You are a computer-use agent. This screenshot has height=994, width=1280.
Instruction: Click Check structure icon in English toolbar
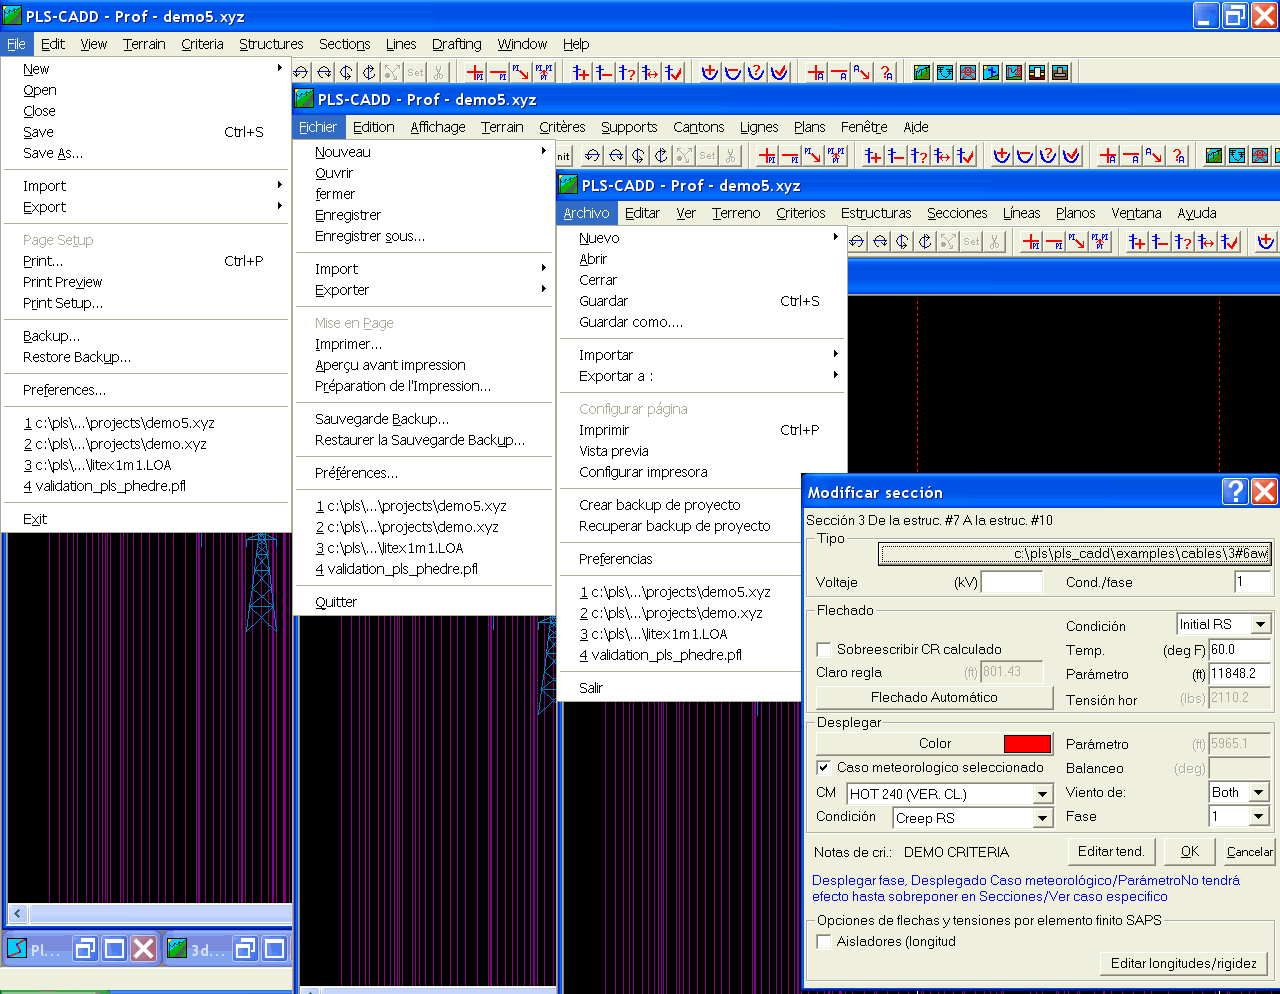(673, 72)
